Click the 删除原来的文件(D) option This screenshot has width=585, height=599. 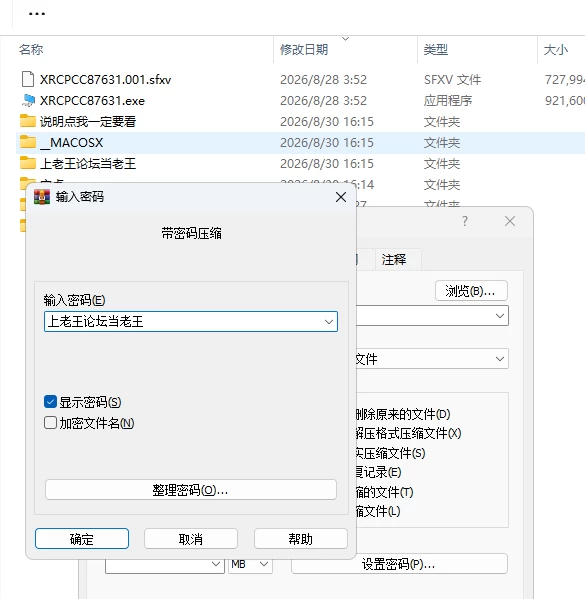(x=403, y=414)
